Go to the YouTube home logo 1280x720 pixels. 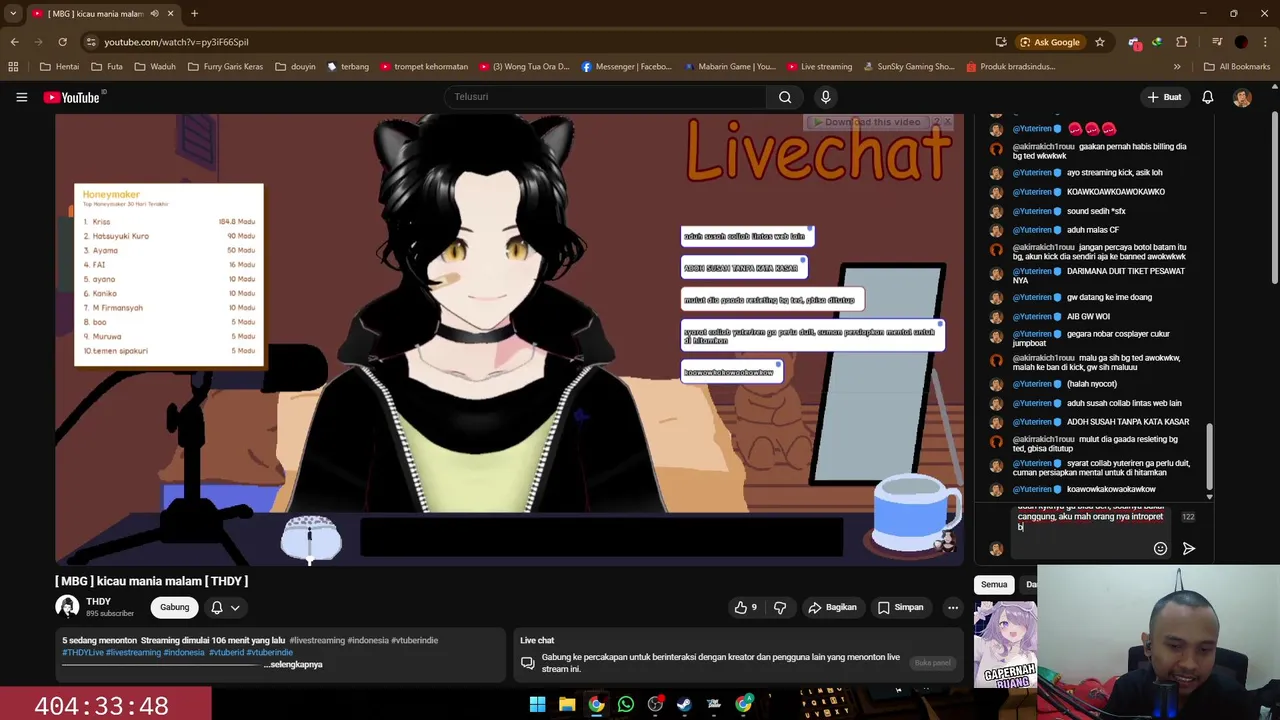72,97
